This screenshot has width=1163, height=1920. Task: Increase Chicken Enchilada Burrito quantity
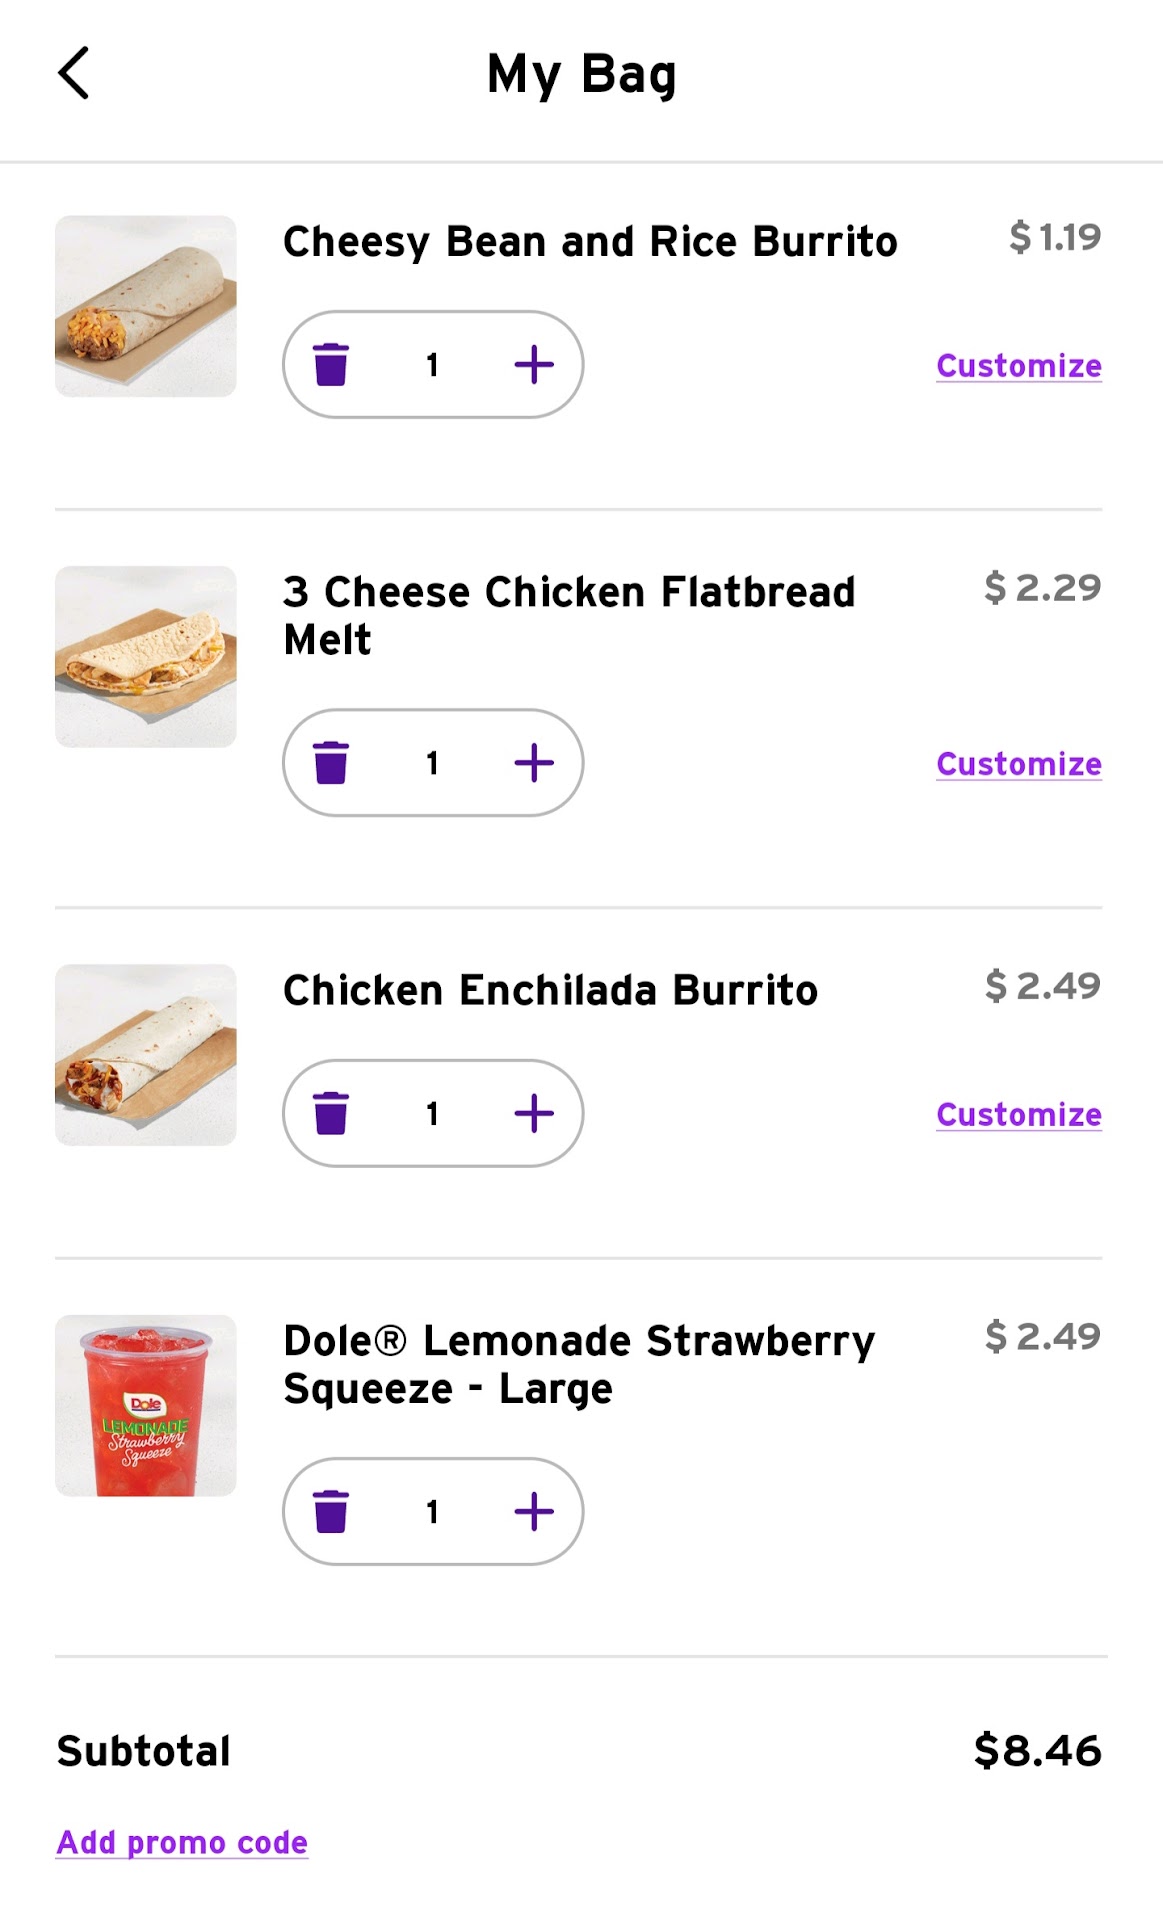point(534,1113)
